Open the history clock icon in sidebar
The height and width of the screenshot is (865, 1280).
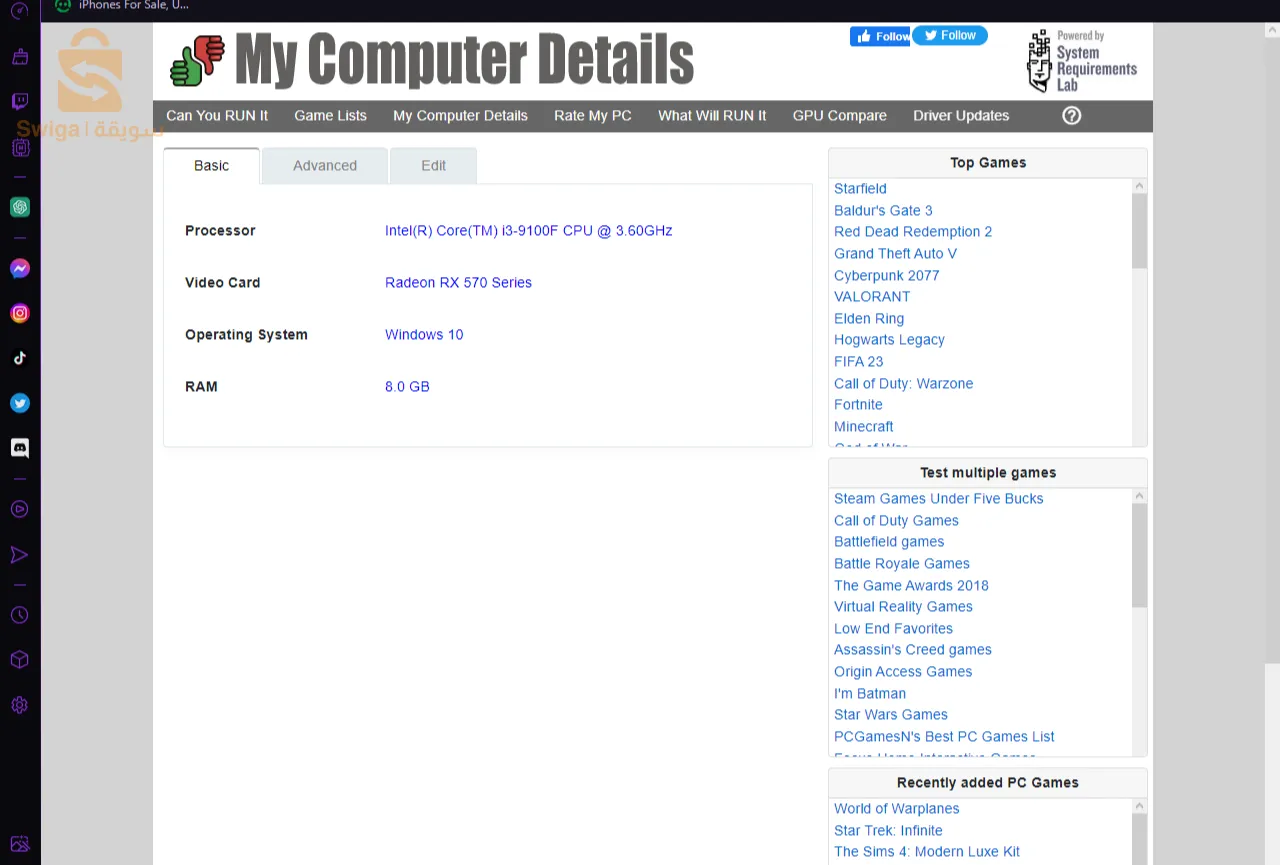pyautogui.click(x=20, y=615)
